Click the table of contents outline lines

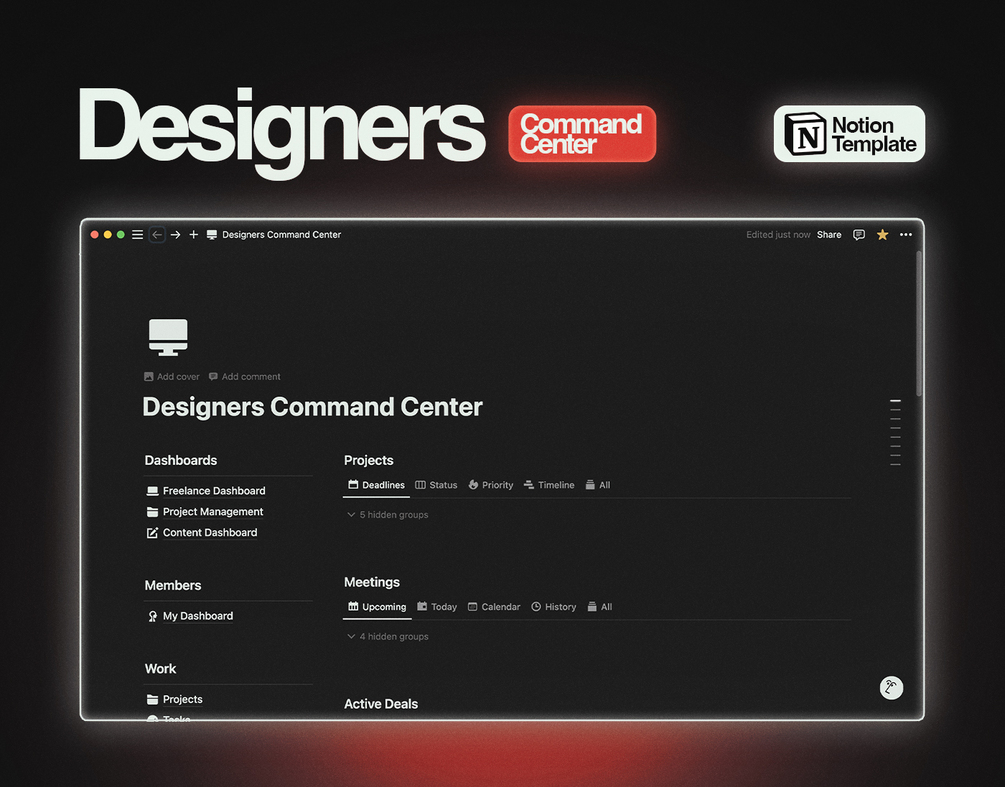pyautogui.click(x=895, y=433)
